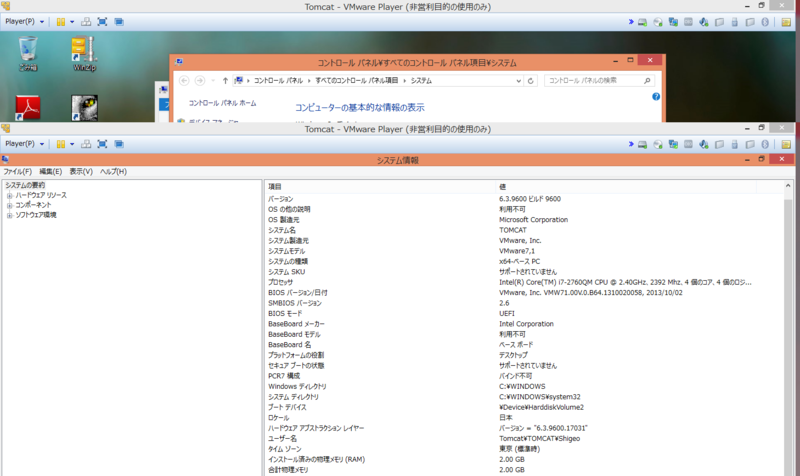Go up one level in Control Panel
The width and height of the screenshot is (800, 476).
[225, 81]
